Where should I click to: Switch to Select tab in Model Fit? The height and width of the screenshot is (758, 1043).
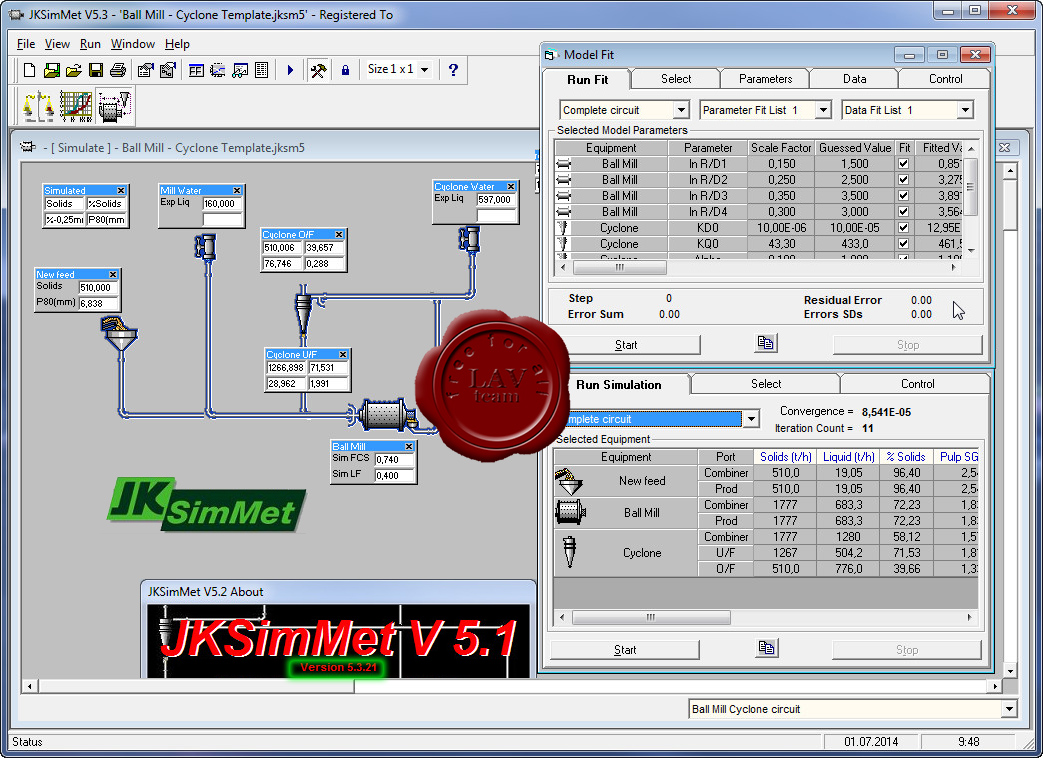click(676, 79)
